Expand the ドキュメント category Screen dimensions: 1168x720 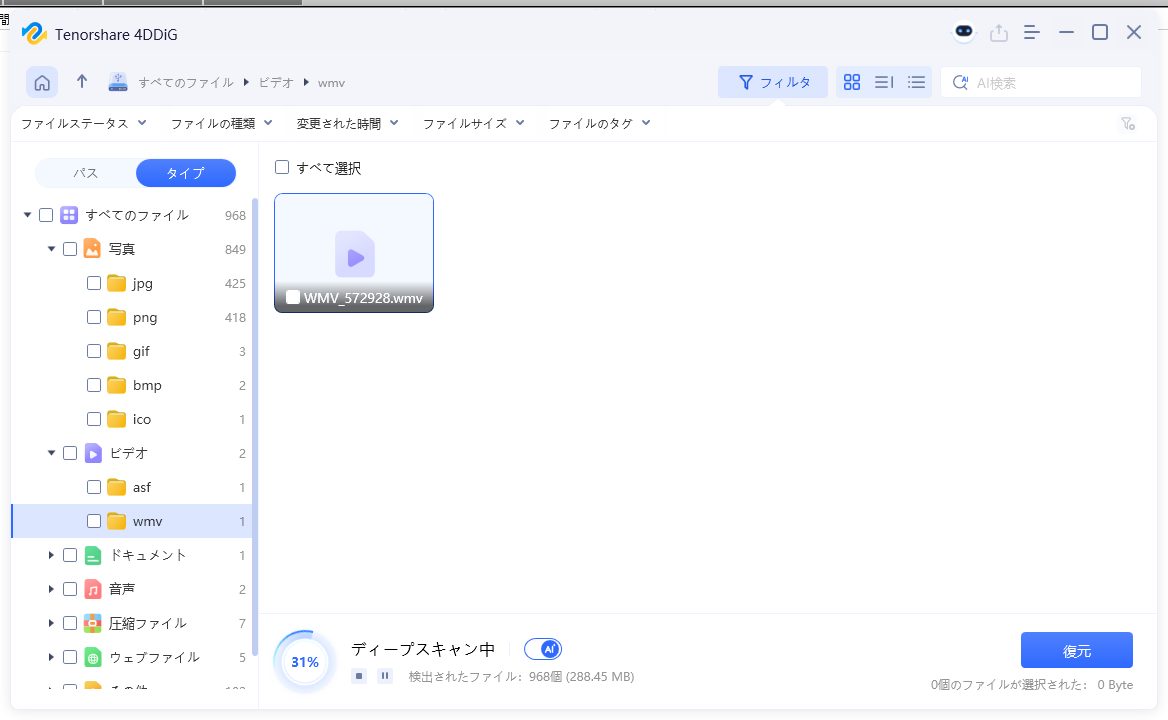point(51,555)
